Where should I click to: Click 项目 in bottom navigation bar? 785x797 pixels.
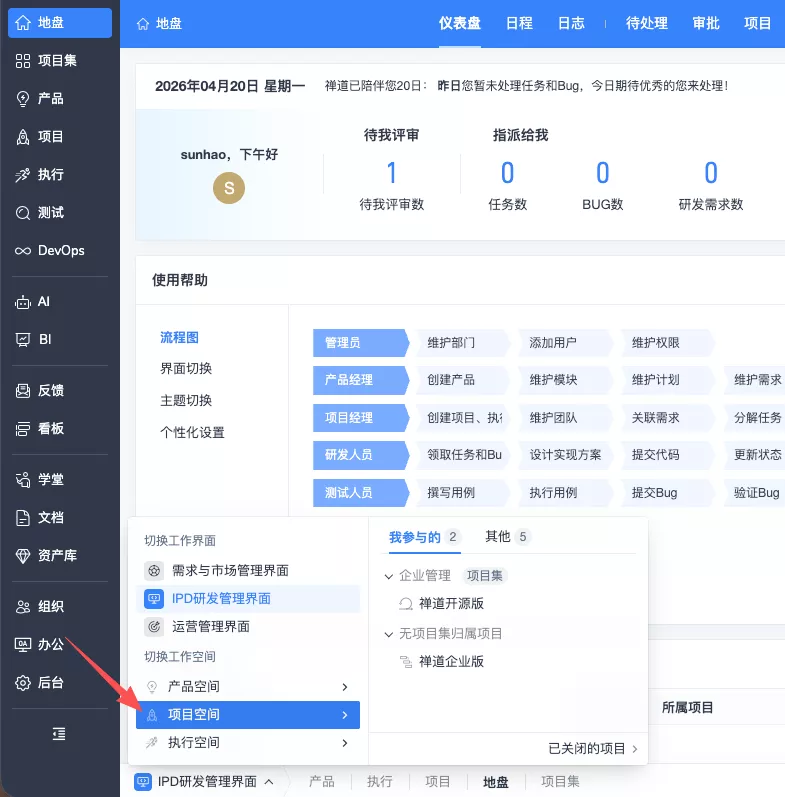click(x=437, y=782)
